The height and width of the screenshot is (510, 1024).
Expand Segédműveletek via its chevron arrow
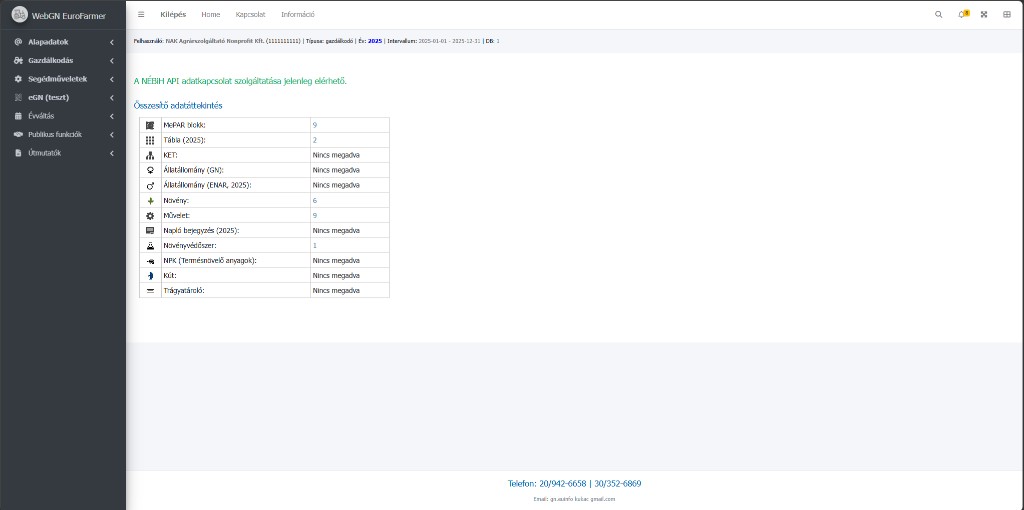pos(112,79)
